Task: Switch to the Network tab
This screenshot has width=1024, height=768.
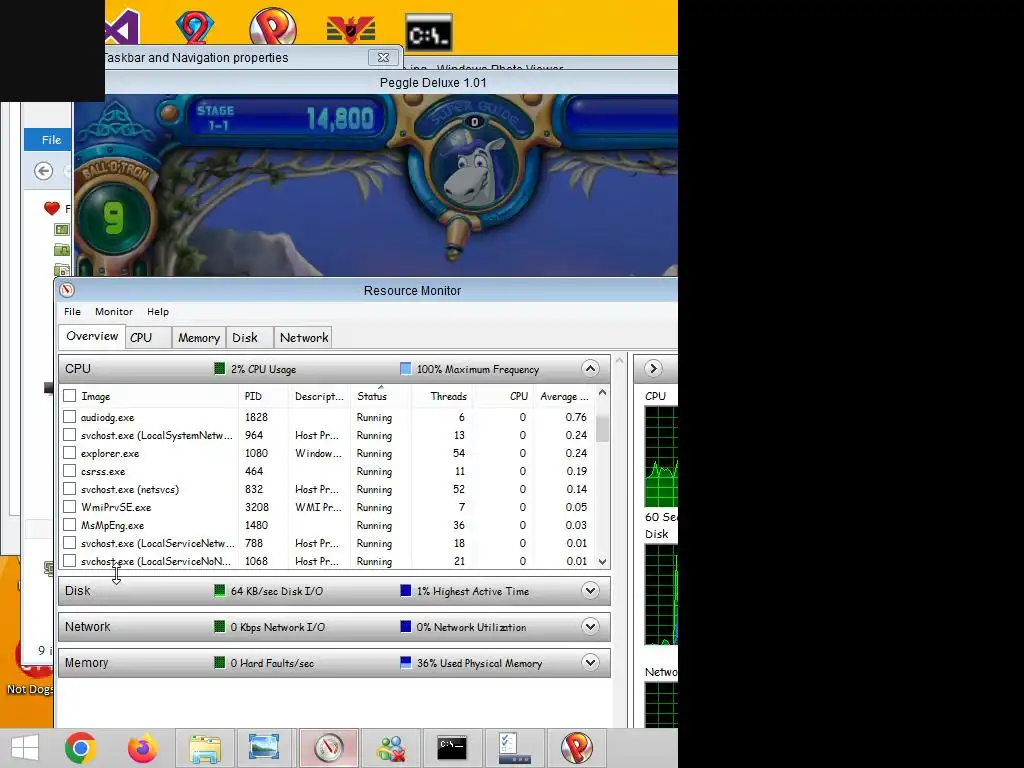Action: (304, 338)
